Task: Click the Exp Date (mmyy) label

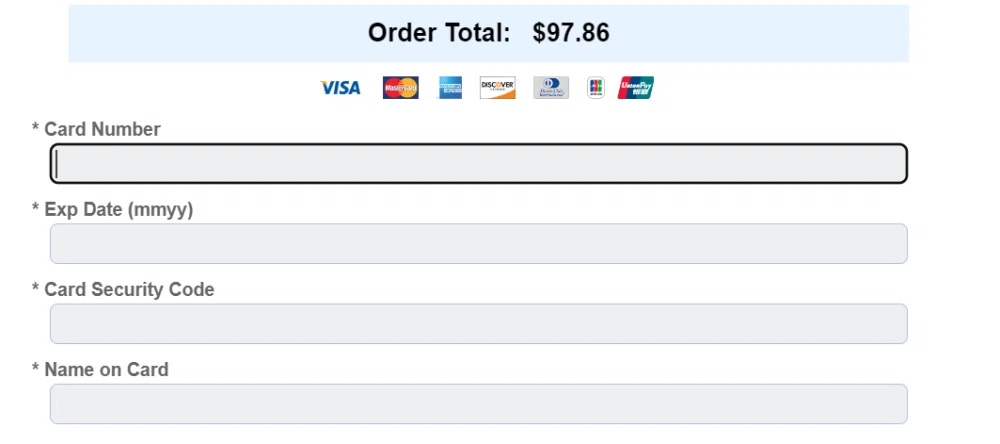Action: coord(118,209)
